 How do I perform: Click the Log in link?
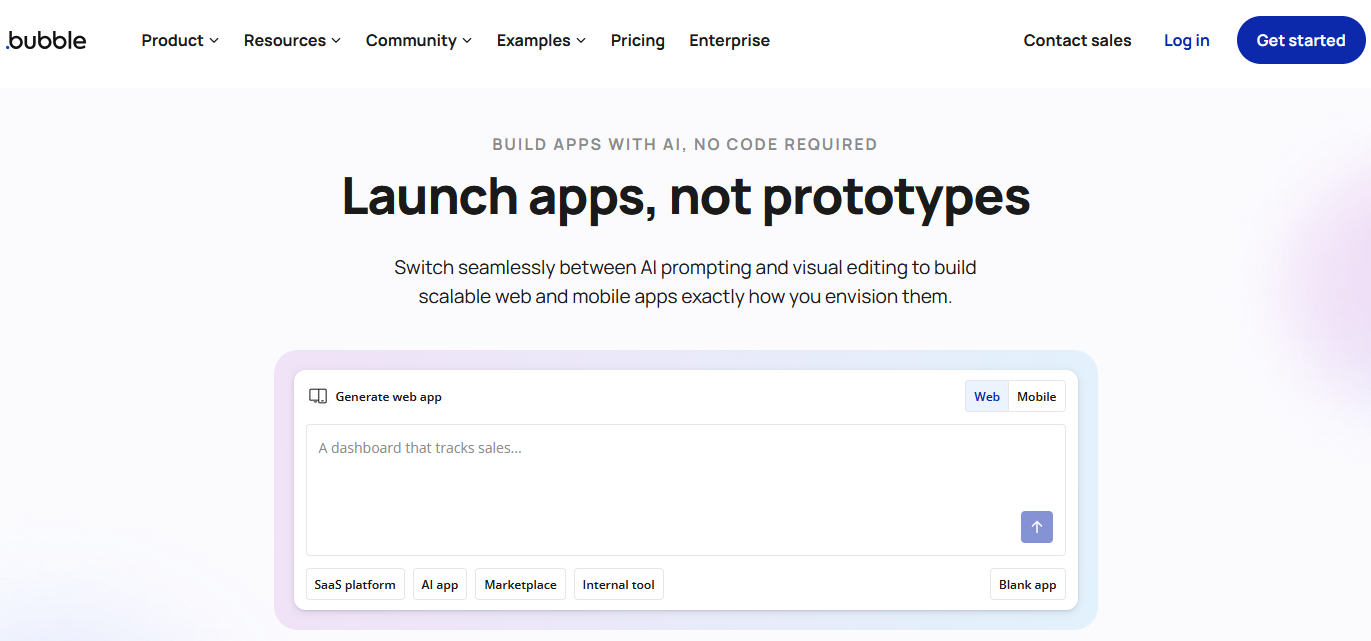click(x=1186, y=40)
